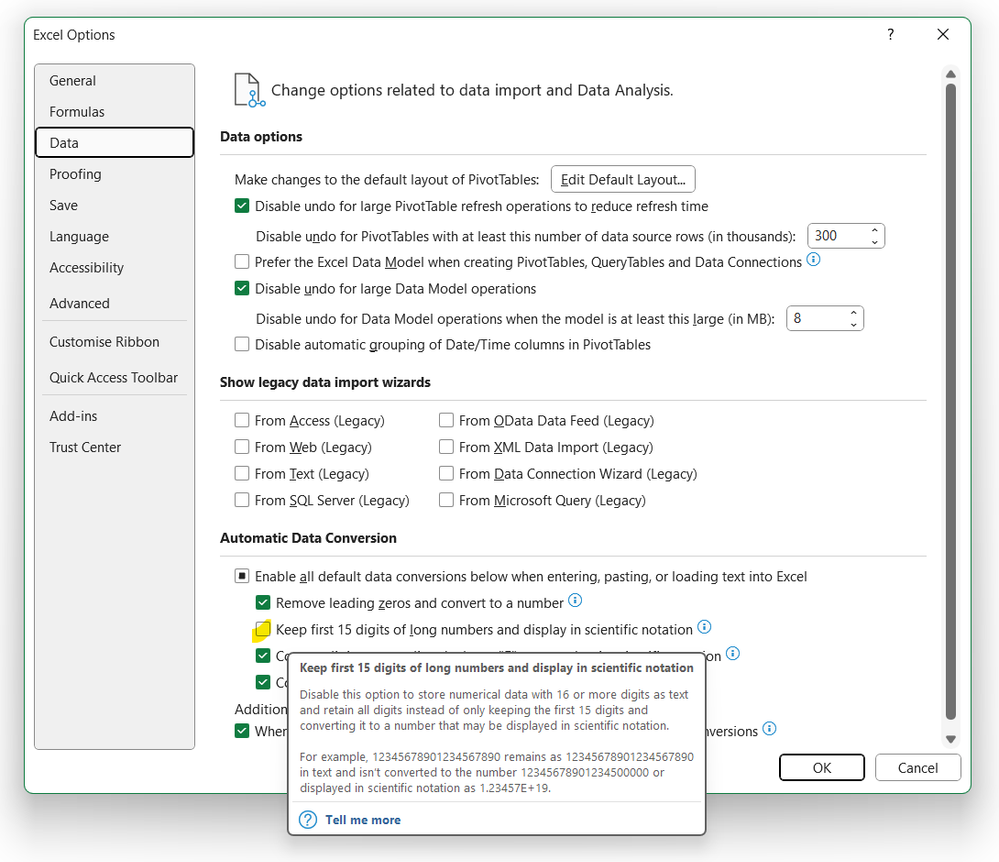Enable From SQL Server (Legacy) wizard
This screenshot has height=862, width=999.
[x=242, y=501]
